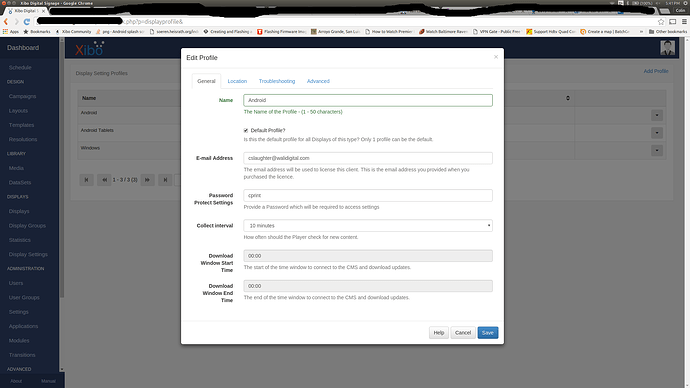This screenshot has width=690, height=388.
Task: Go to next table page
Action: 147,179
